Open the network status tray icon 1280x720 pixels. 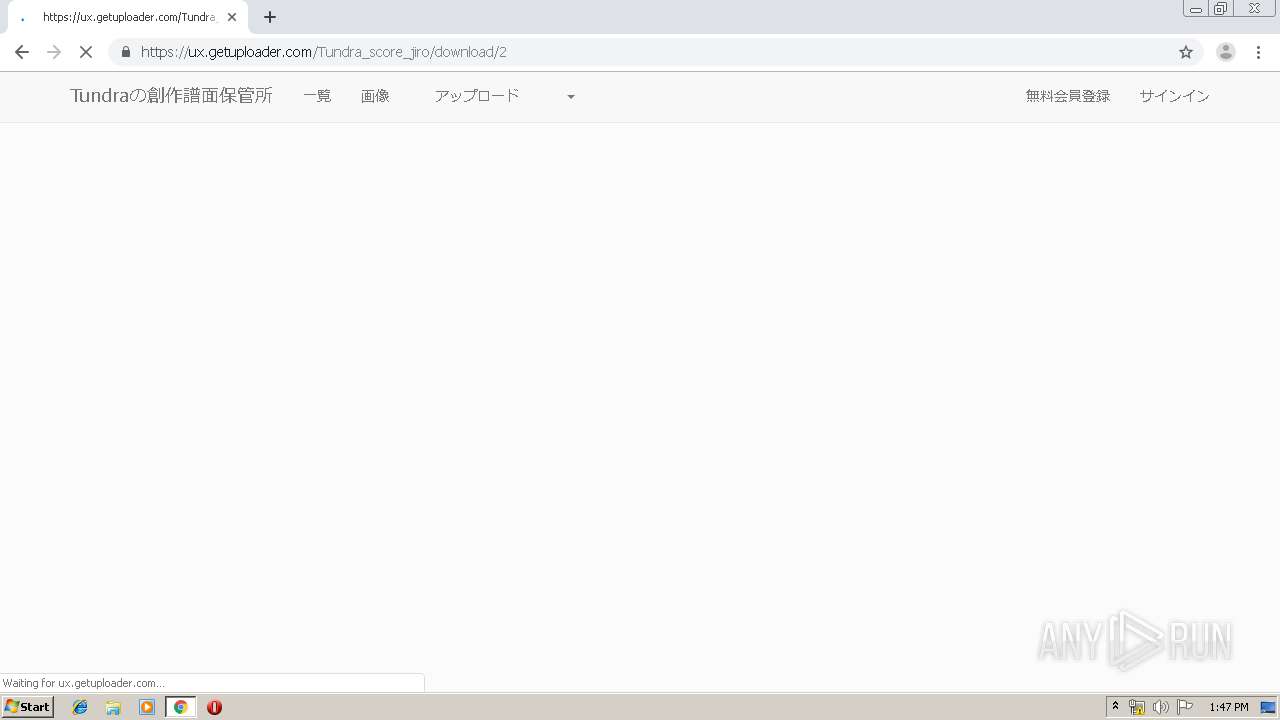pyautogui.click(x=1137, y=707)
